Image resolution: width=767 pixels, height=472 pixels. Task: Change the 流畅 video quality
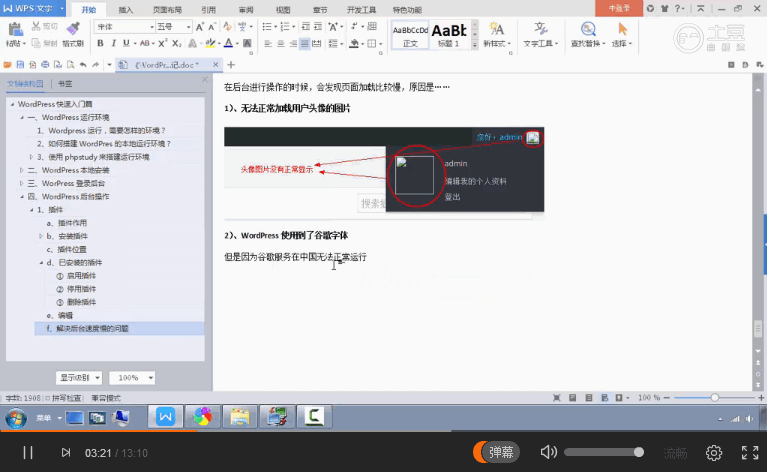click(x=675, y=453)
